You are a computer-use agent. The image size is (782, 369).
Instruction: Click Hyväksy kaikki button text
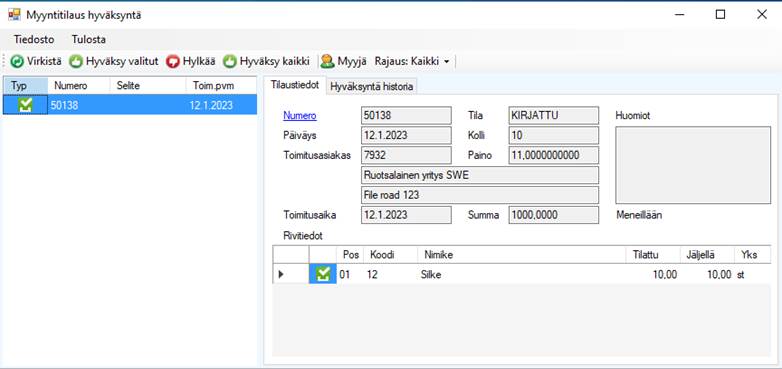(275, 61)
